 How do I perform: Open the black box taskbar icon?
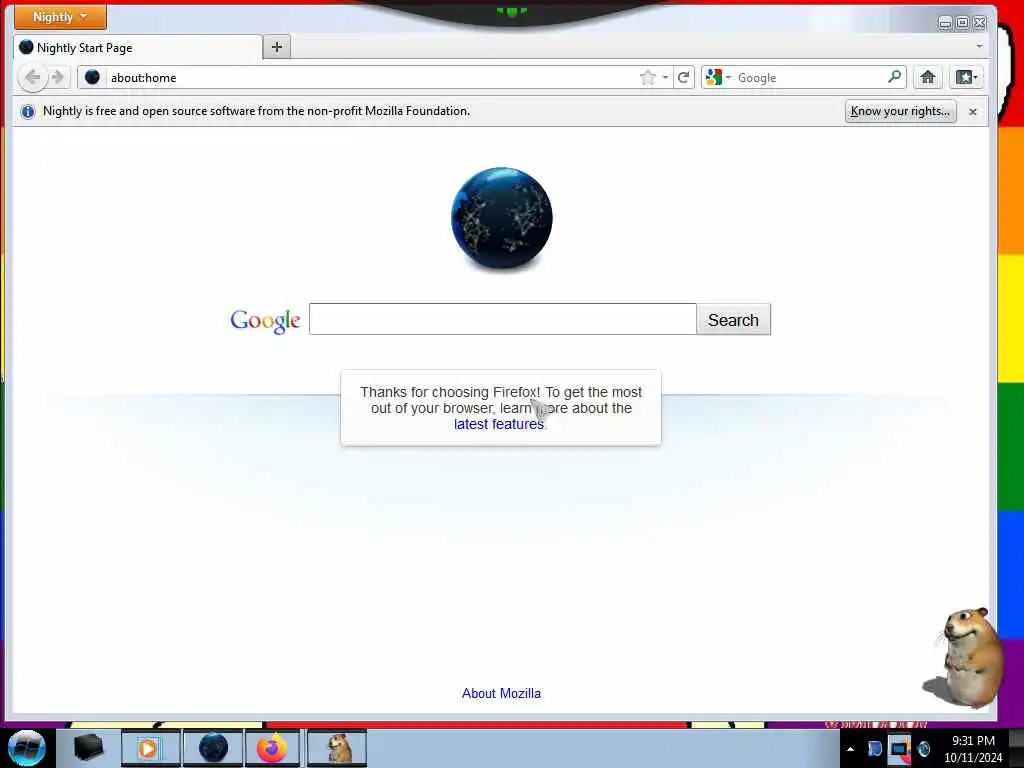pos(88,748)
